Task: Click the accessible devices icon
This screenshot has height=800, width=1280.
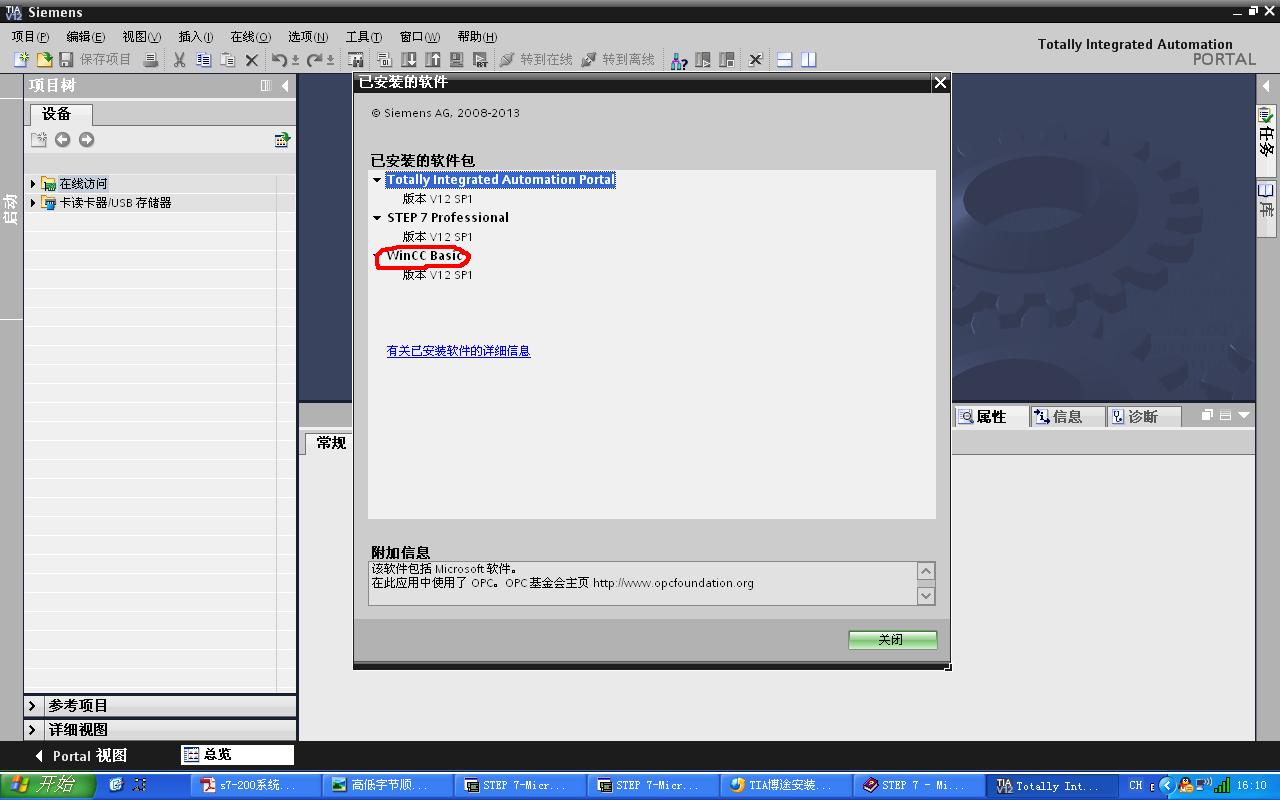Action: coord(679,60)
